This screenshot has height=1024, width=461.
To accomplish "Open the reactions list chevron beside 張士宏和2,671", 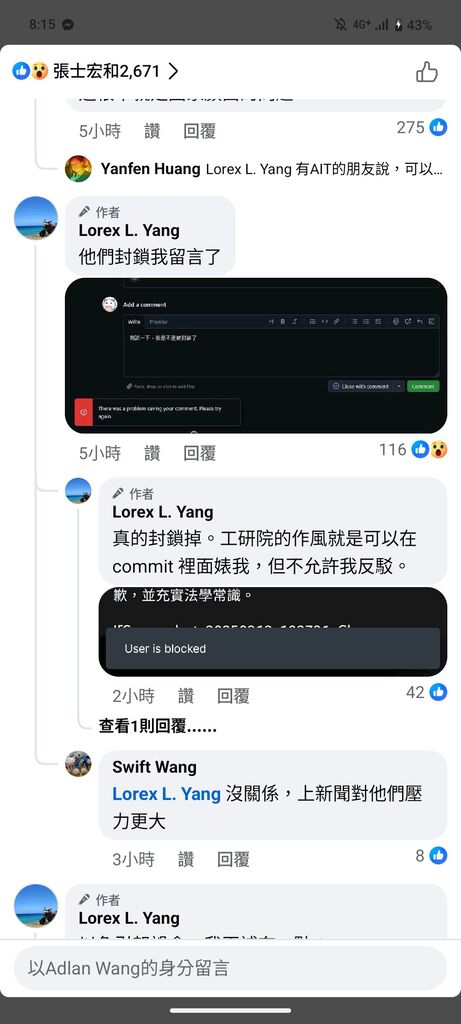I will coord(173,71).
